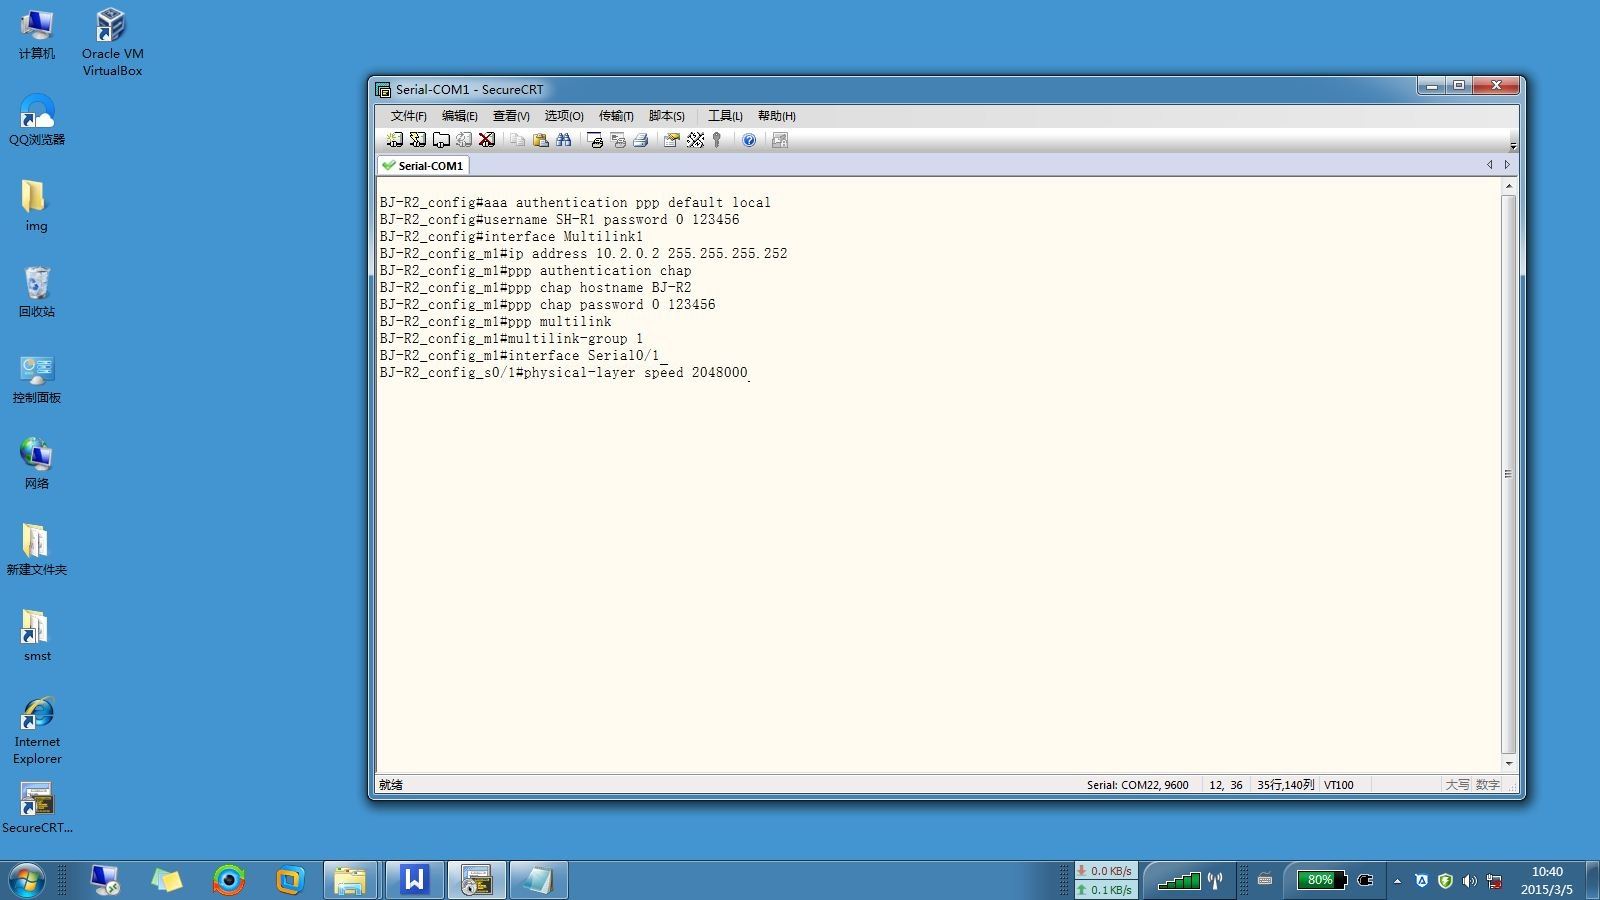
Task: Click the Disconnect red X icon
Action: pyautogui.click(x=487, y=140)
